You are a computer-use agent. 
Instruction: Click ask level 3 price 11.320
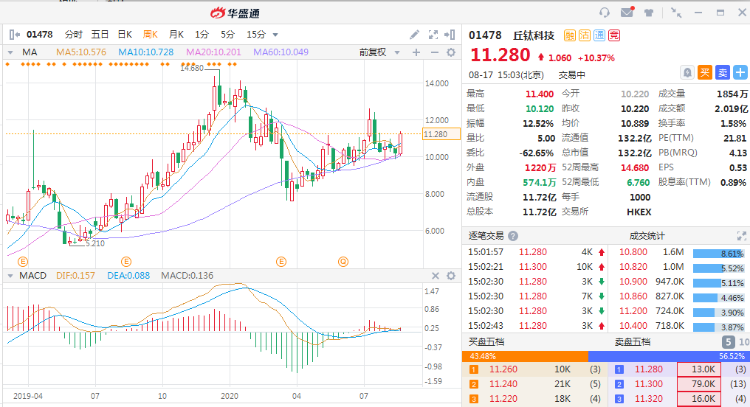click(649, 398)
